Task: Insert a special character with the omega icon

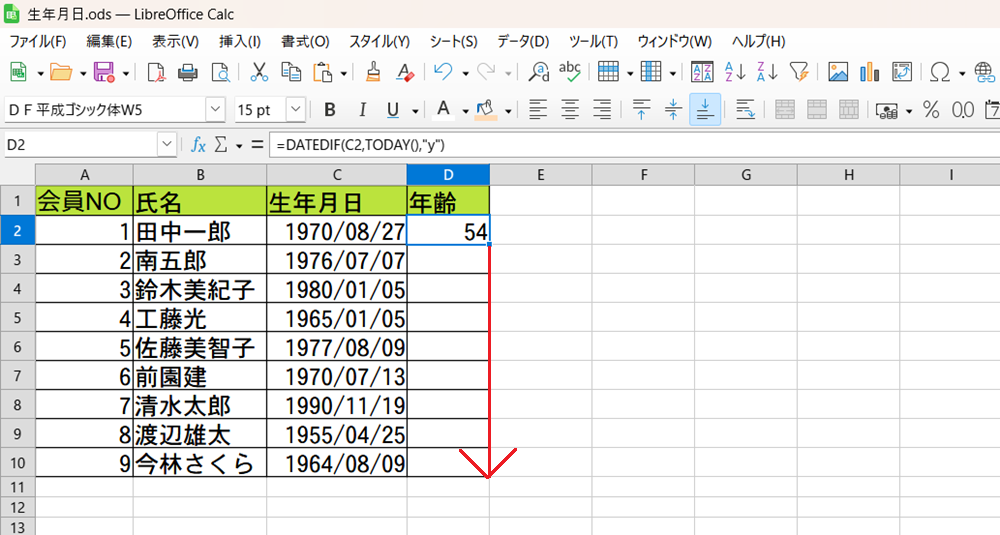Action: pyautogui.click(x=940, y=72)
